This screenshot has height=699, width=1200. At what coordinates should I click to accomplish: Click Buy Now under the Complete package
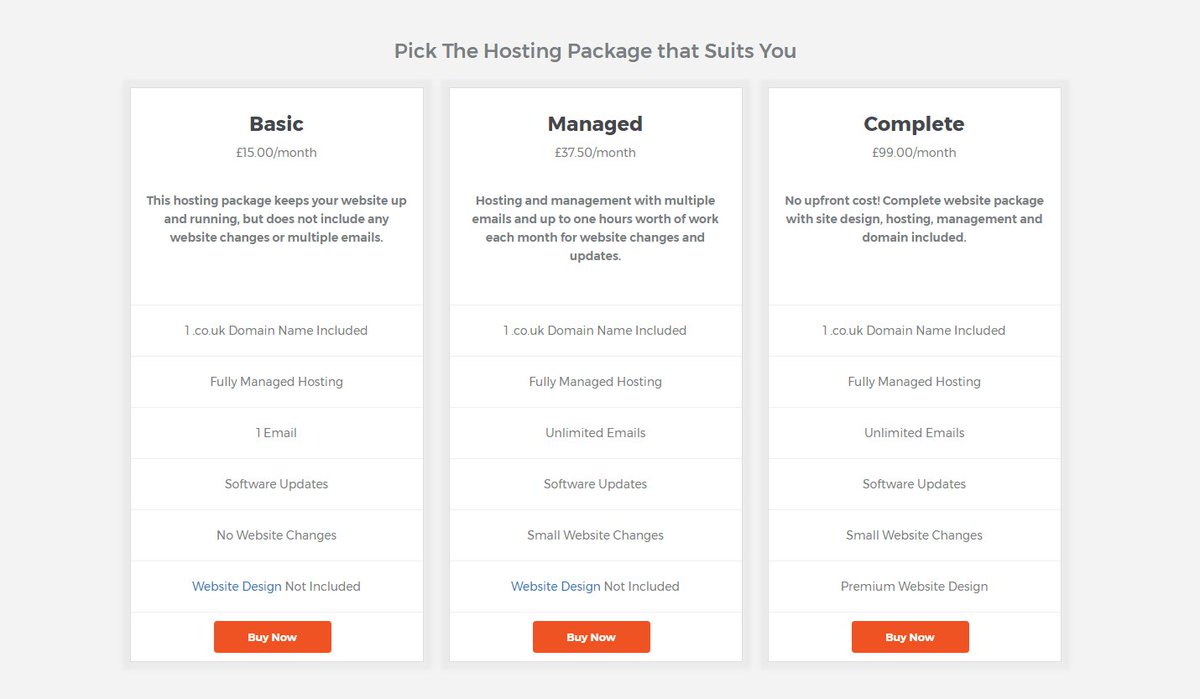(x=910, y=637)
